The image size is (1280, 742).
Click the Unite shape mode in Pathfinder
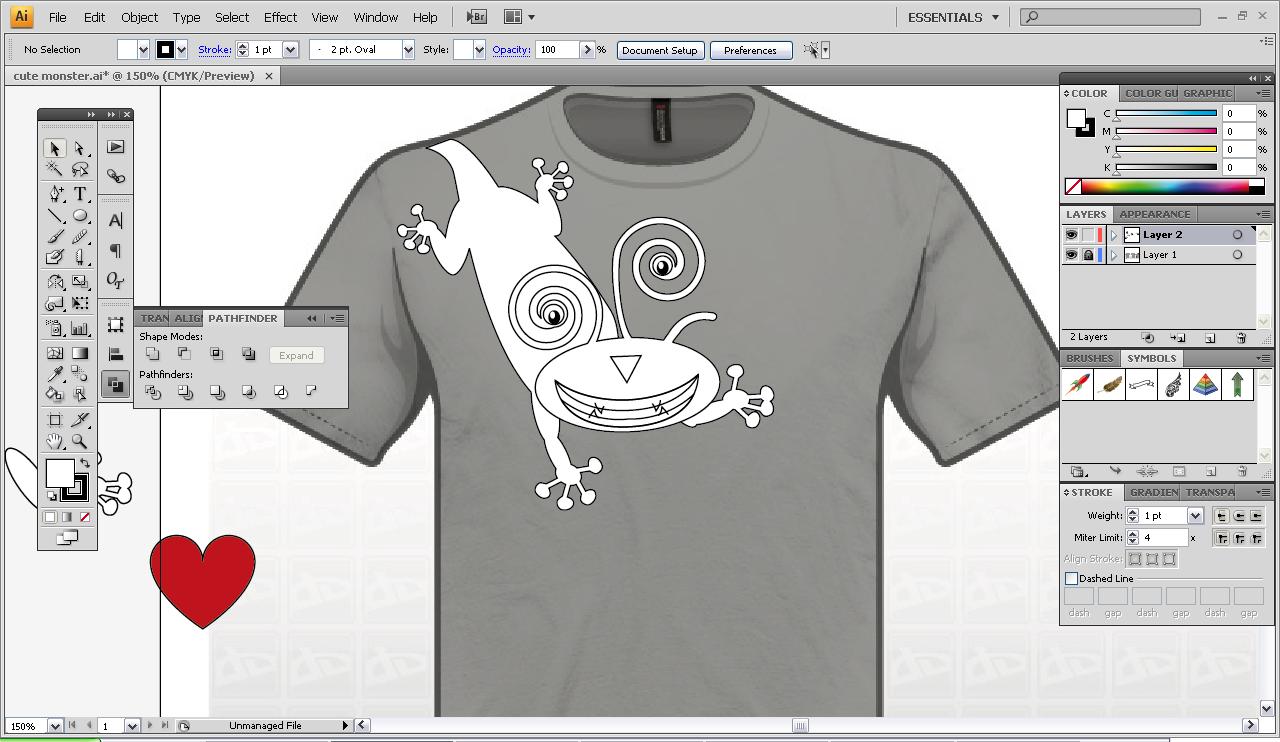tap(152, 354)
